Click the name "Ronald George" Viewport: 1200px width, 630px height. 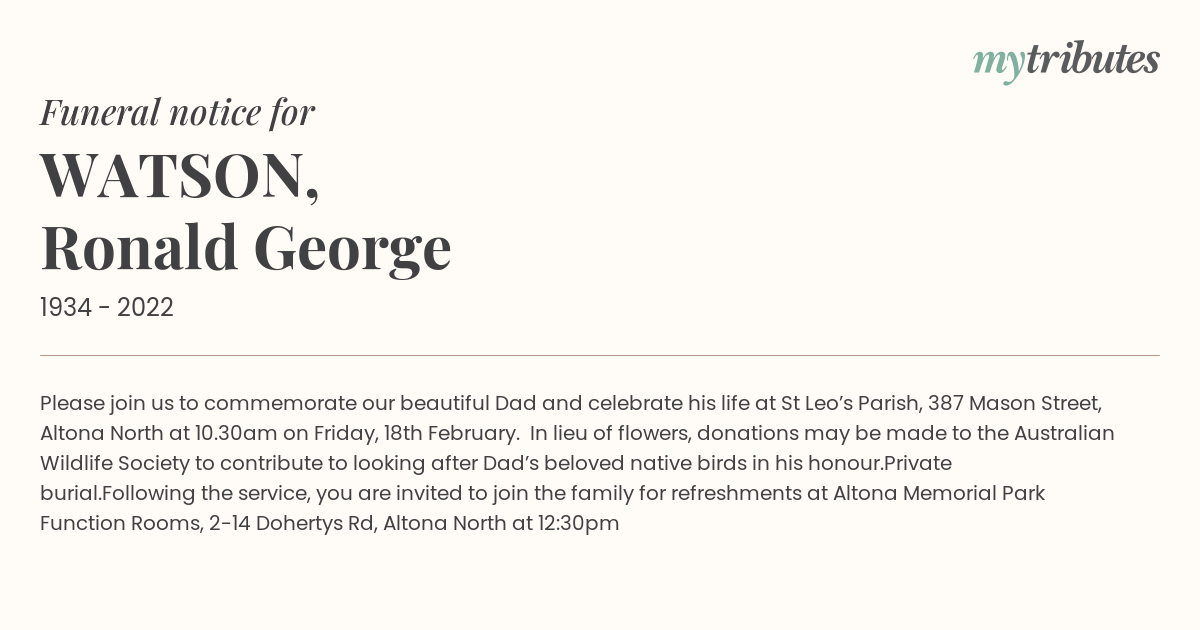[x=246, y=249]
